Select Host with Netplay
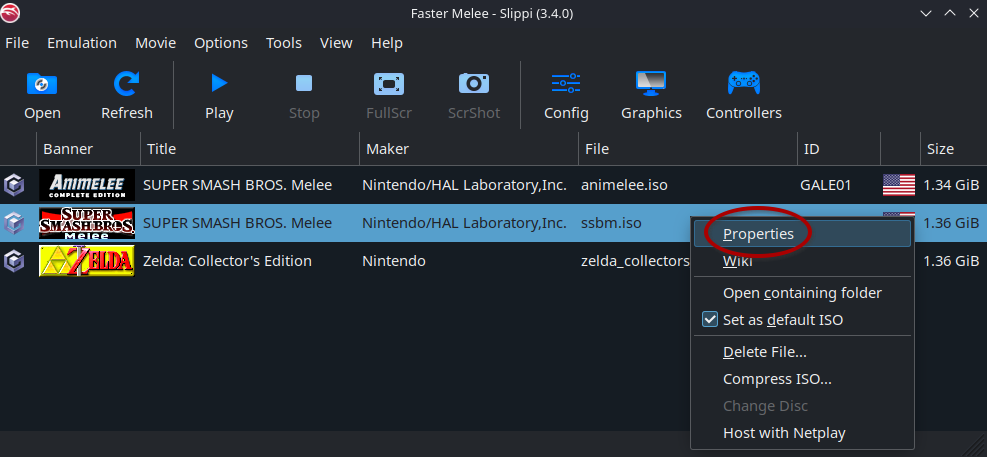The width and height of the screenshot is (987, 457). pos(802,433)
